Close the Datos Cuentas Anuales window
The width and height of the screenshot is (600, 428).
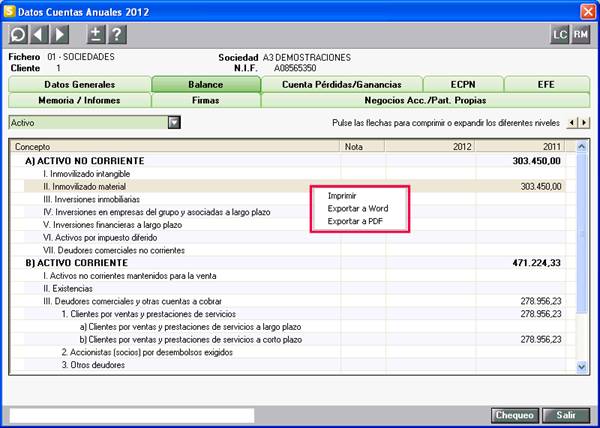pos(588,11)
